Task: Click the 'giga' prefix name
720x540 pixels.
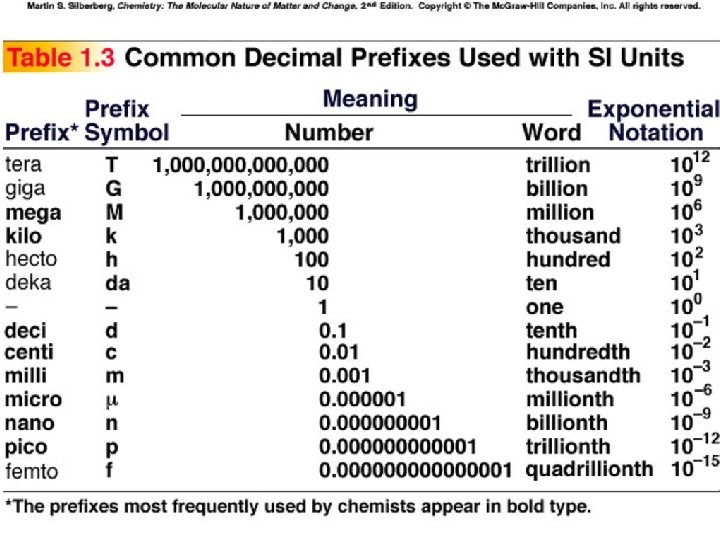Action: point(25,188)
